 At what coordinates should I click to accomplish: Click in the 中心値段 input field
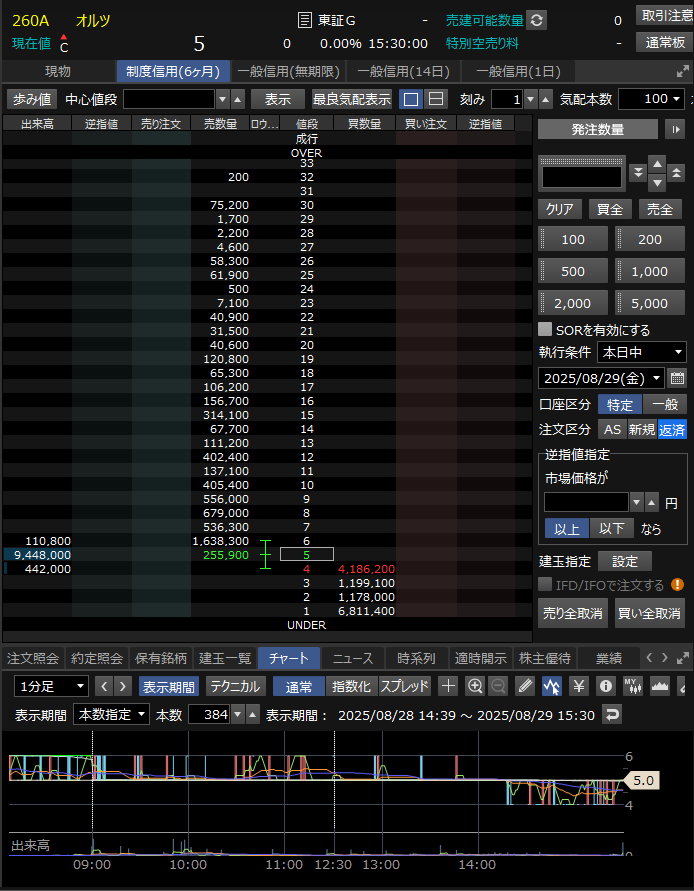169,99
